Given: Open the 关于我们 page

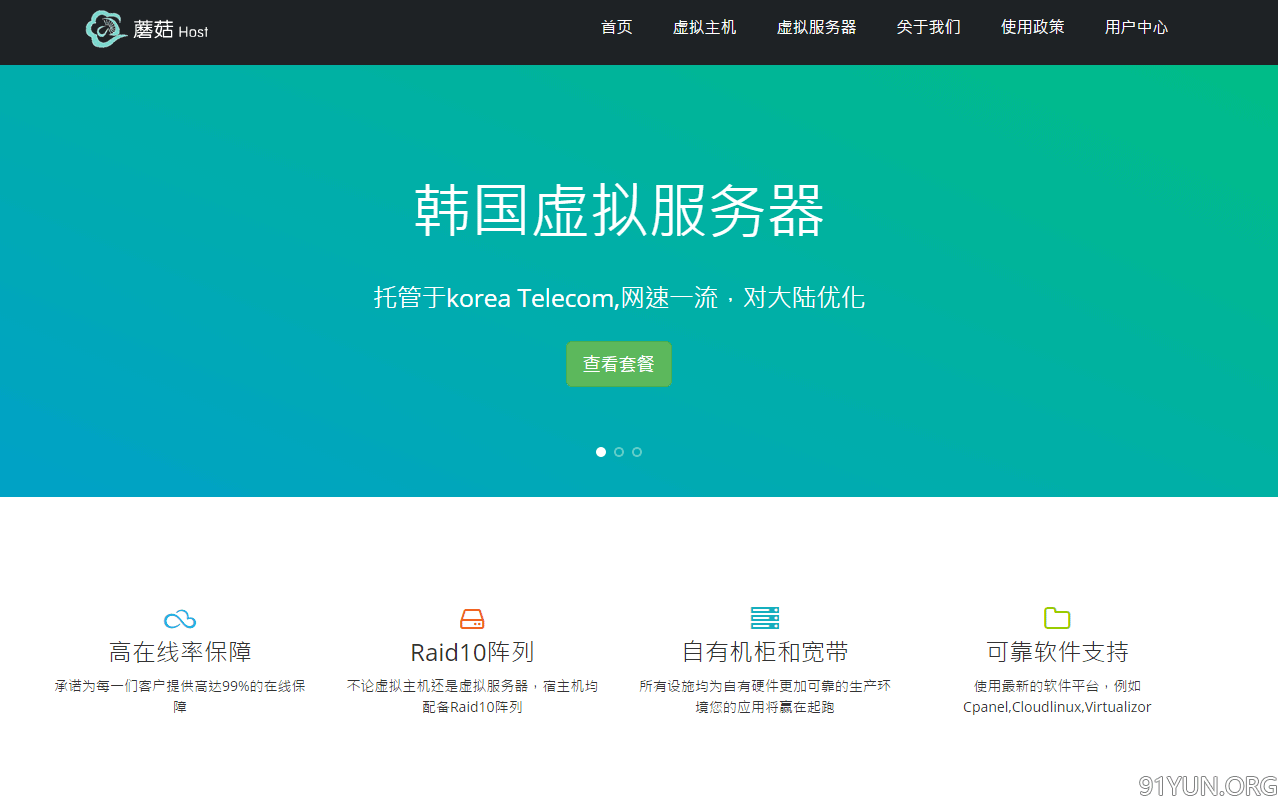Looking at the screenshot, I should pos(929,27).
